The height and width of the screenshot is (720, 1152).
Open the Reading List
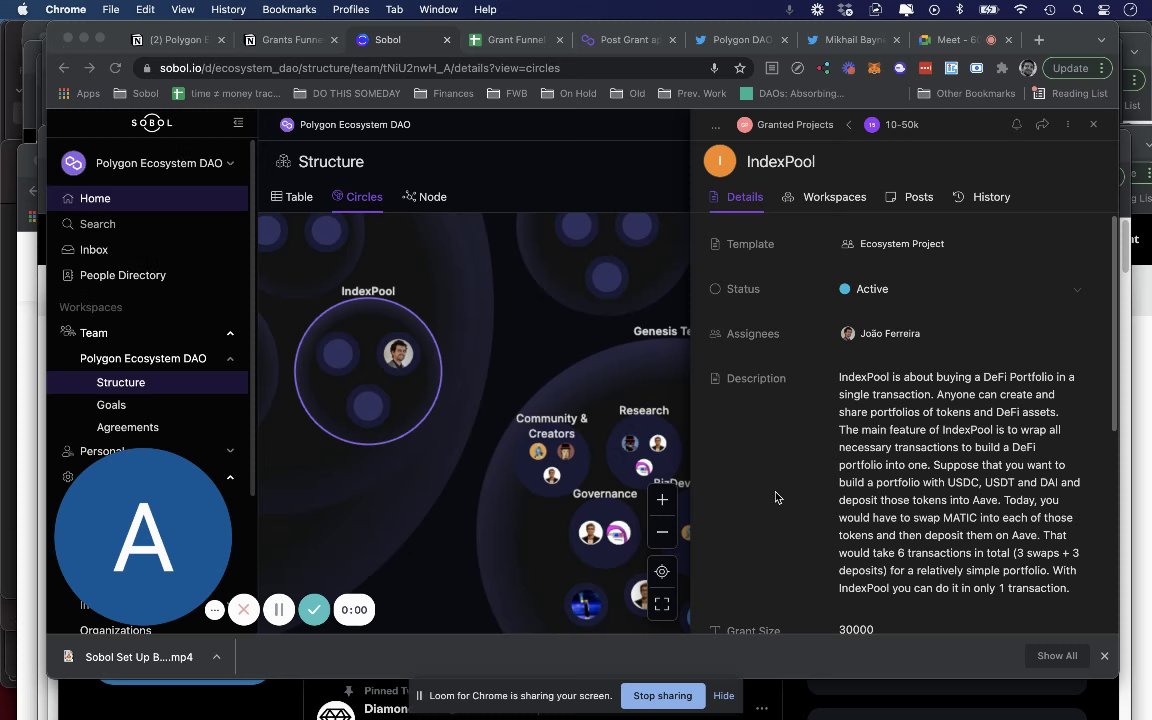(x=1070, y=93)
